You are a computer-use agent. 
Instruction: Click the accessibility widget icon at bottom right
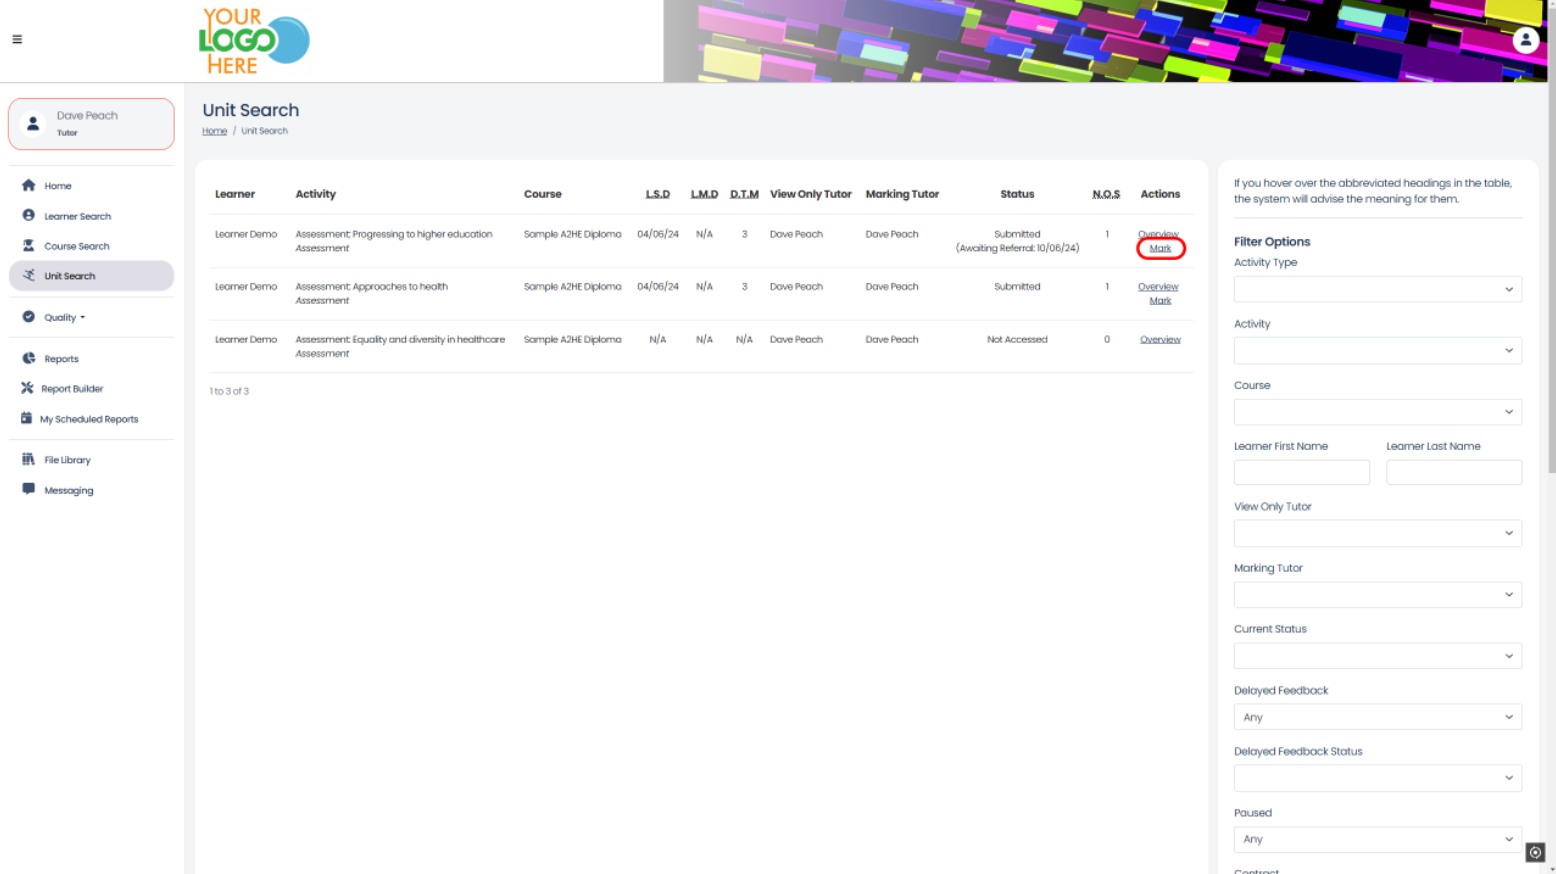coord(1535,853)
